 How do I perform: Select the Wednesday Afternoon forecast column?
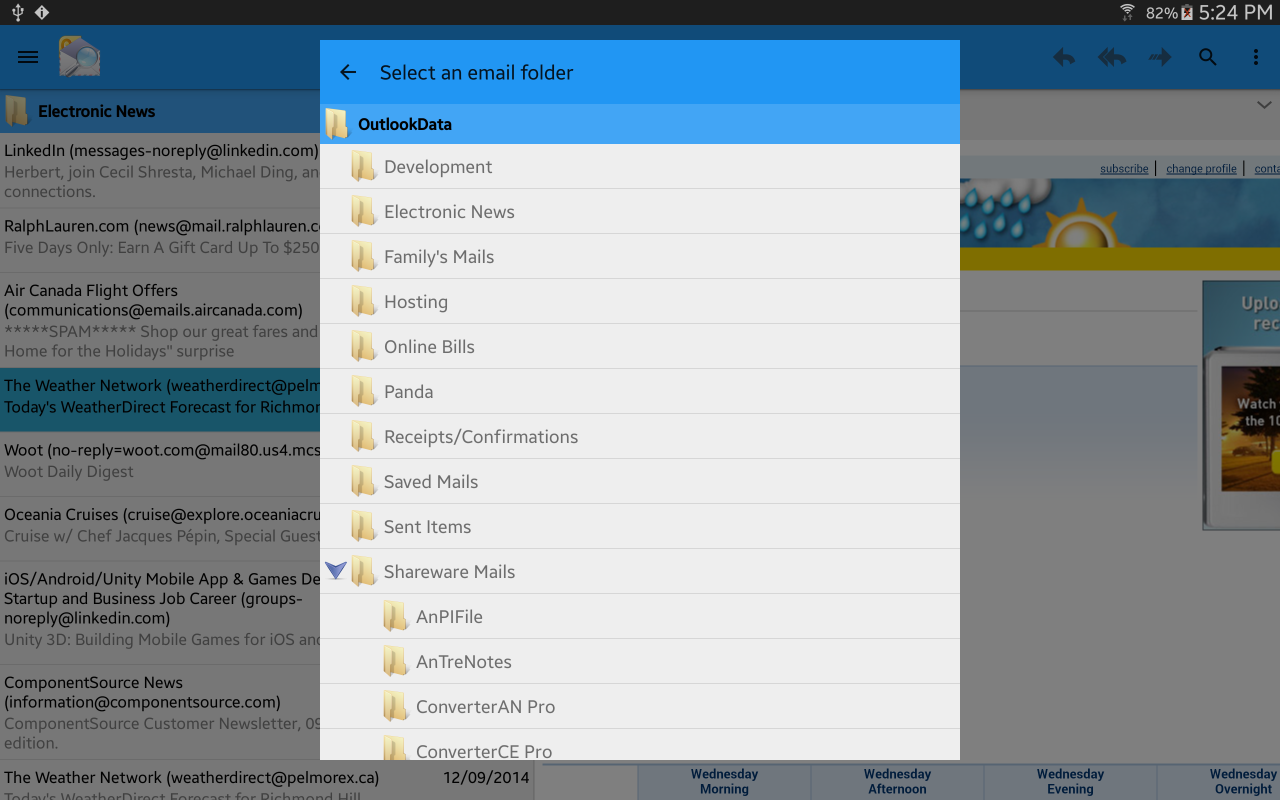(897, 782)
